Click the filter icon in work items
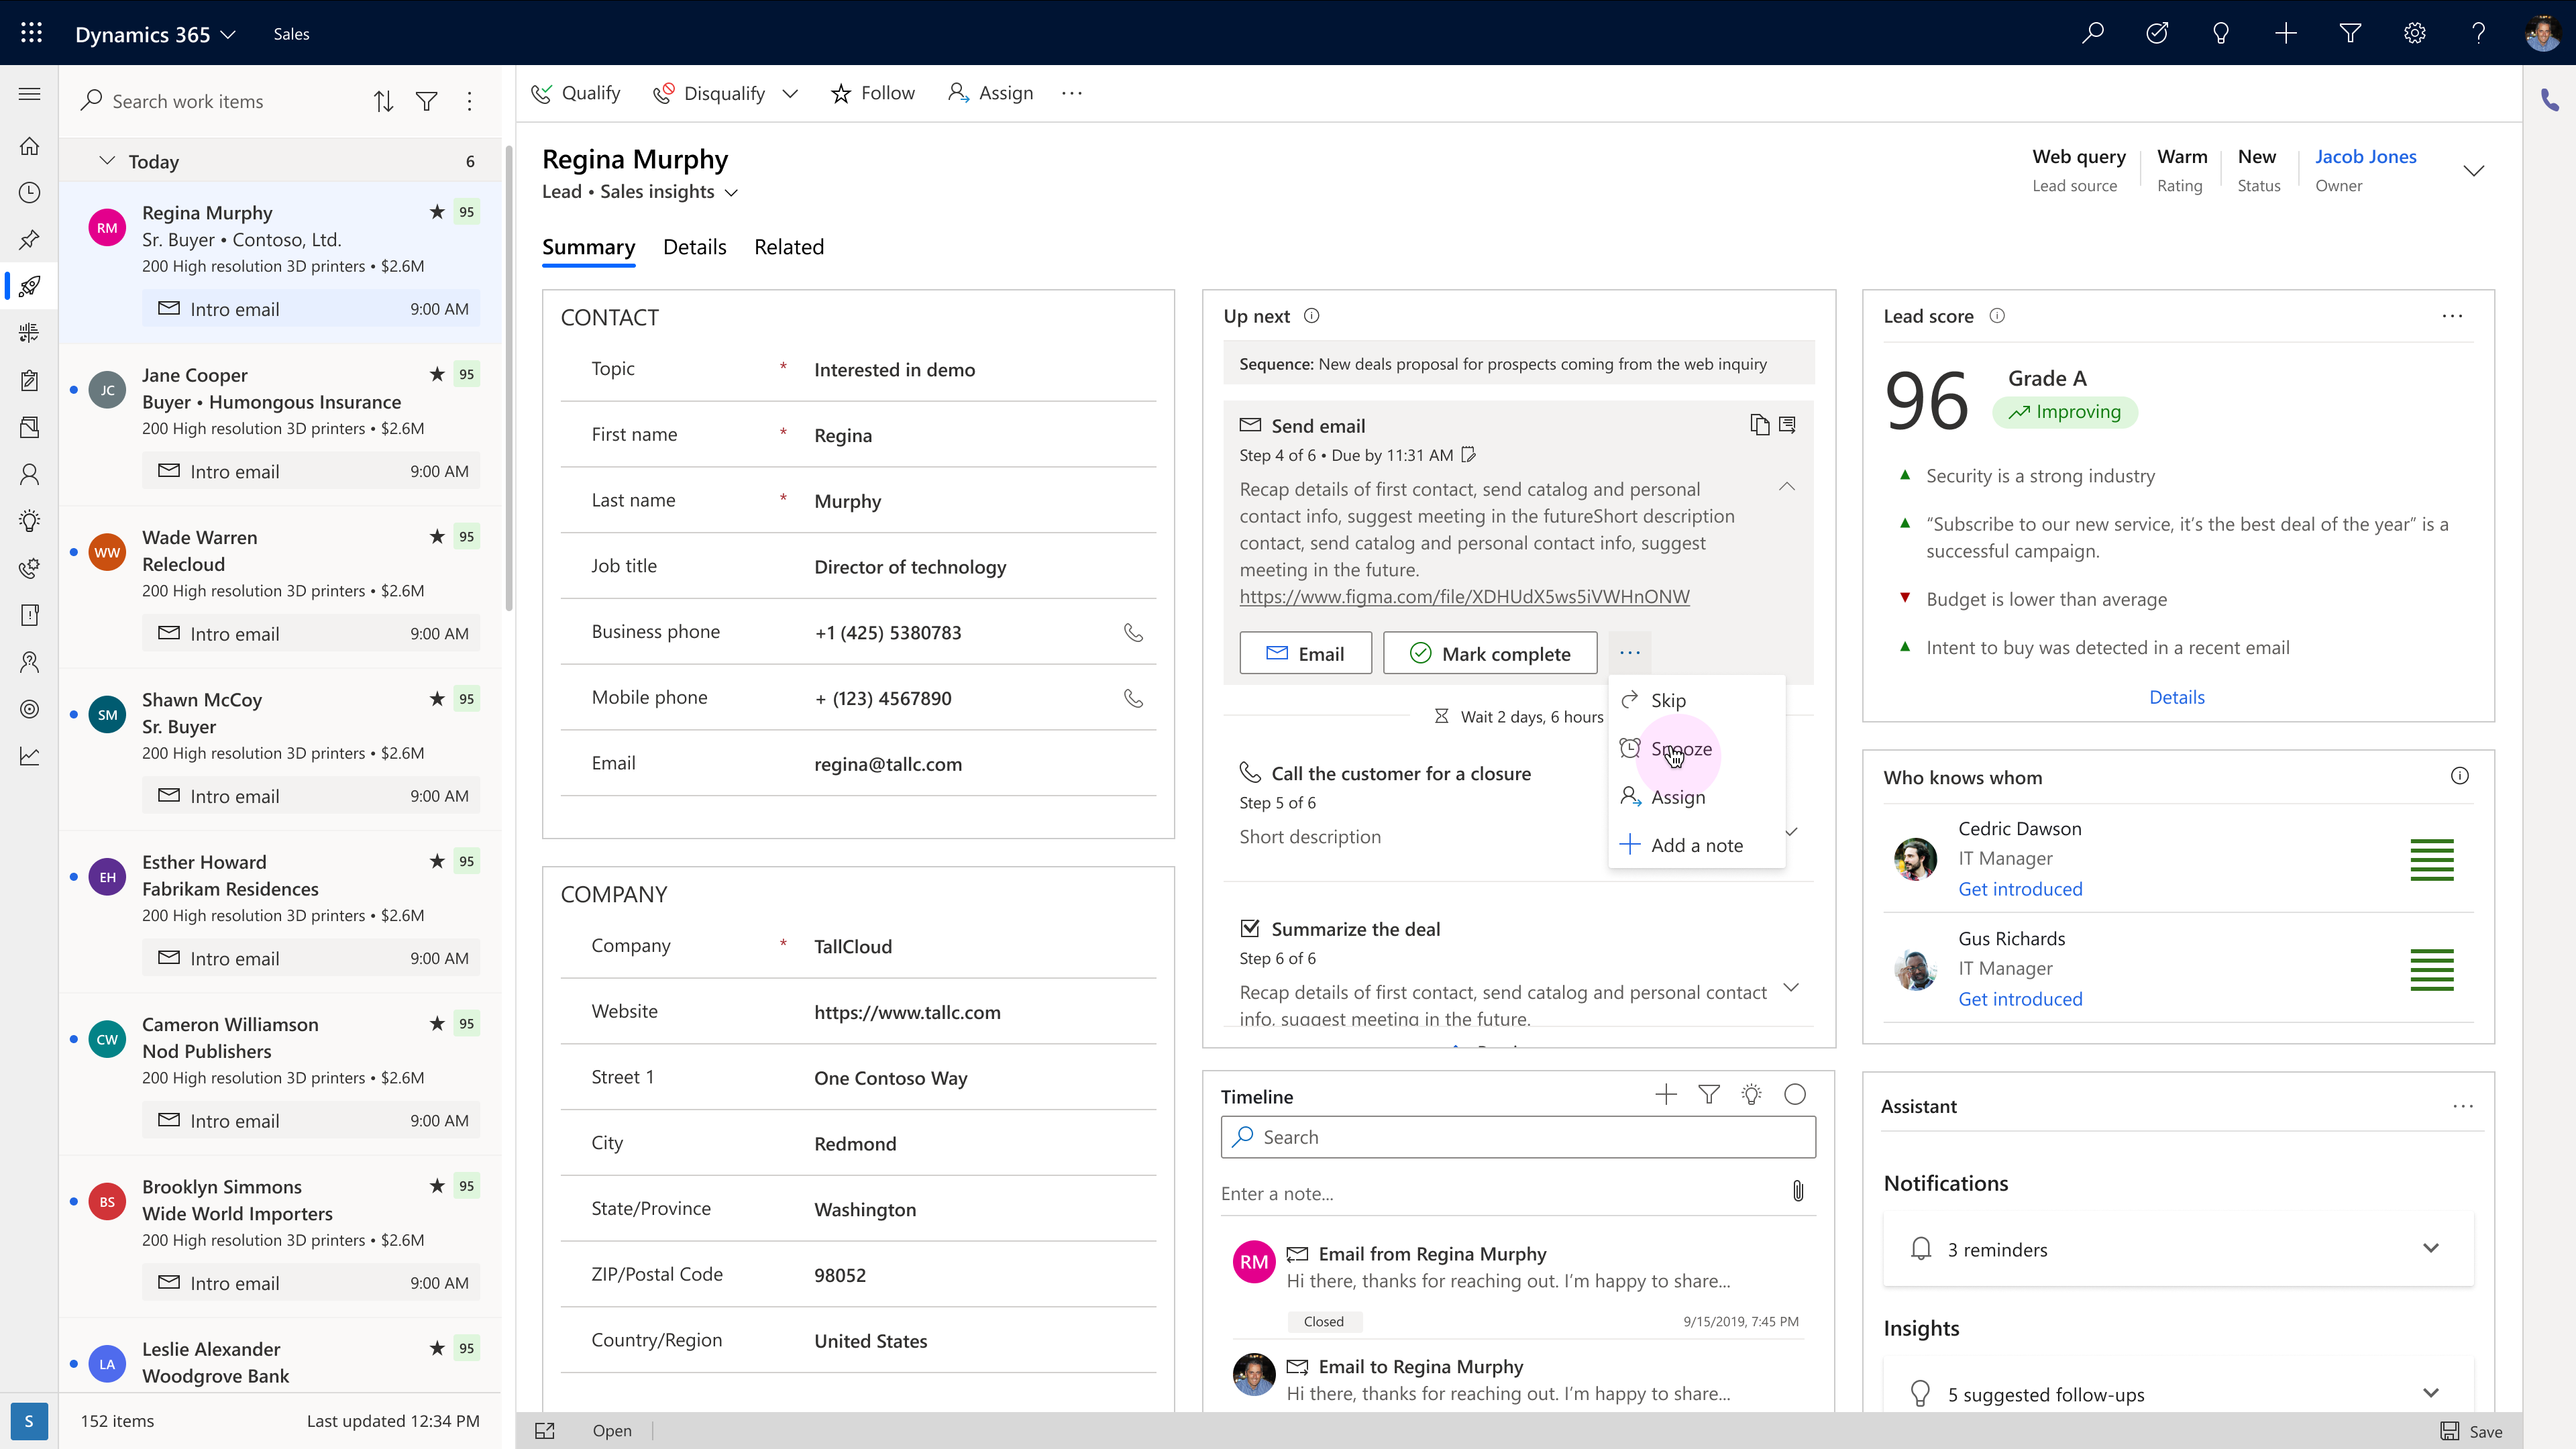This screenshot has height=1449, width=2576. [427, 101]
